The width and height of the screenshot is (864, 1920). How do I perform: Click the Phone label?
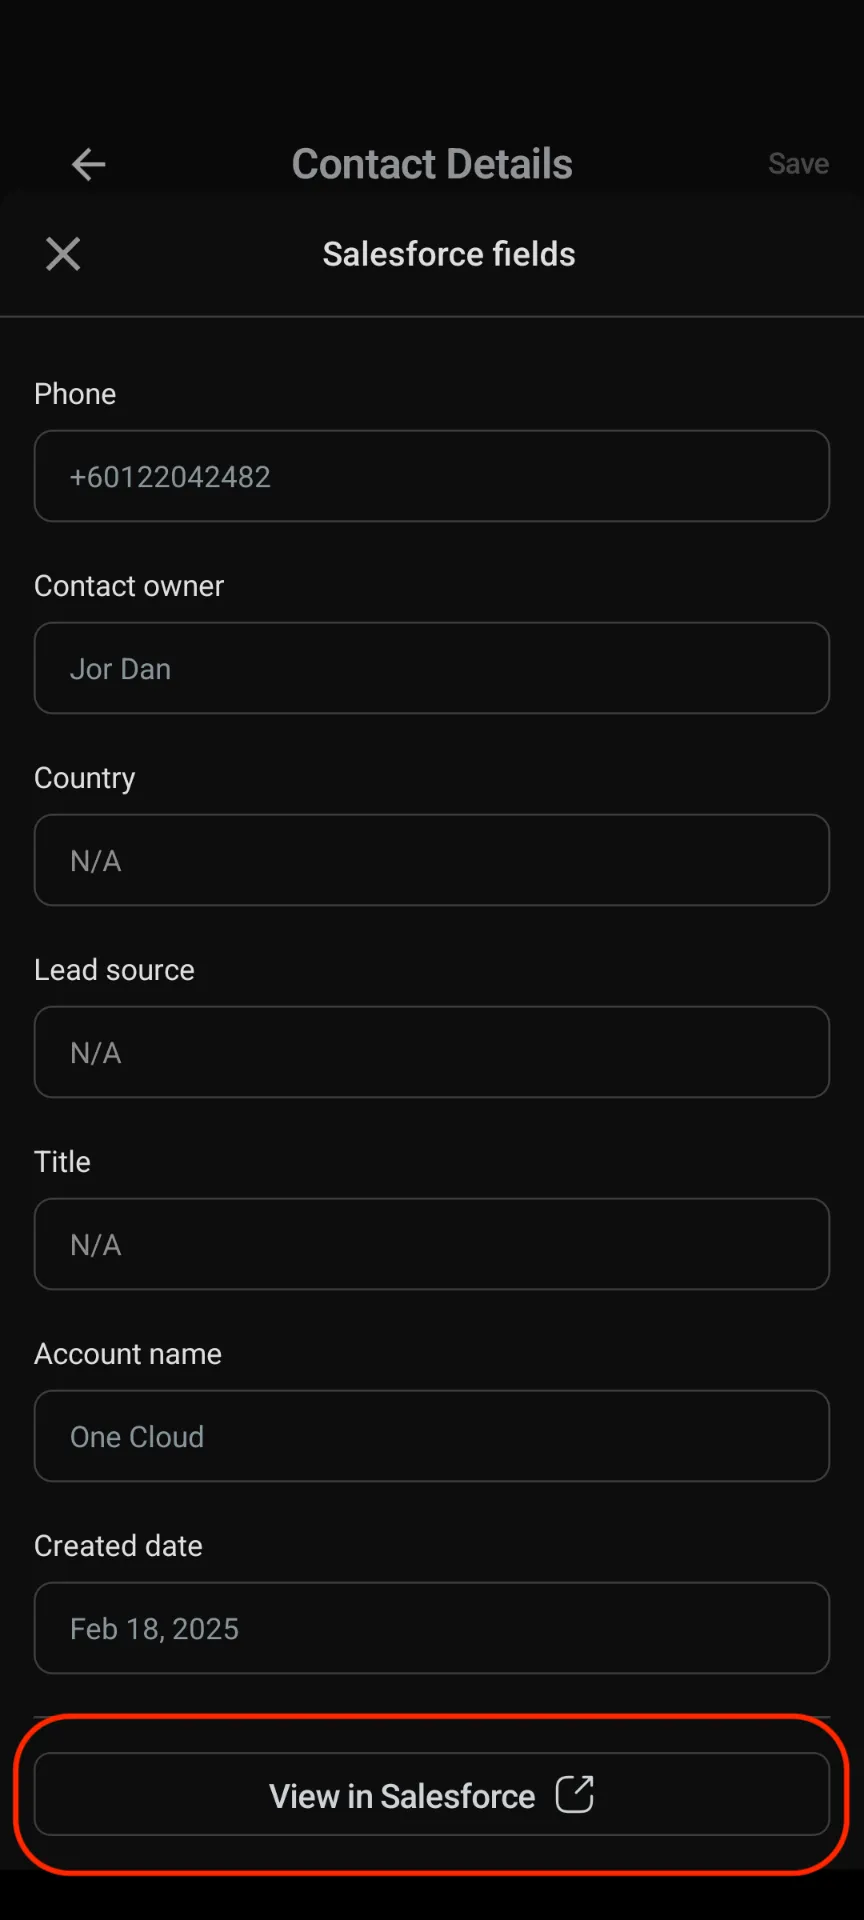click(x=75, y=394)
